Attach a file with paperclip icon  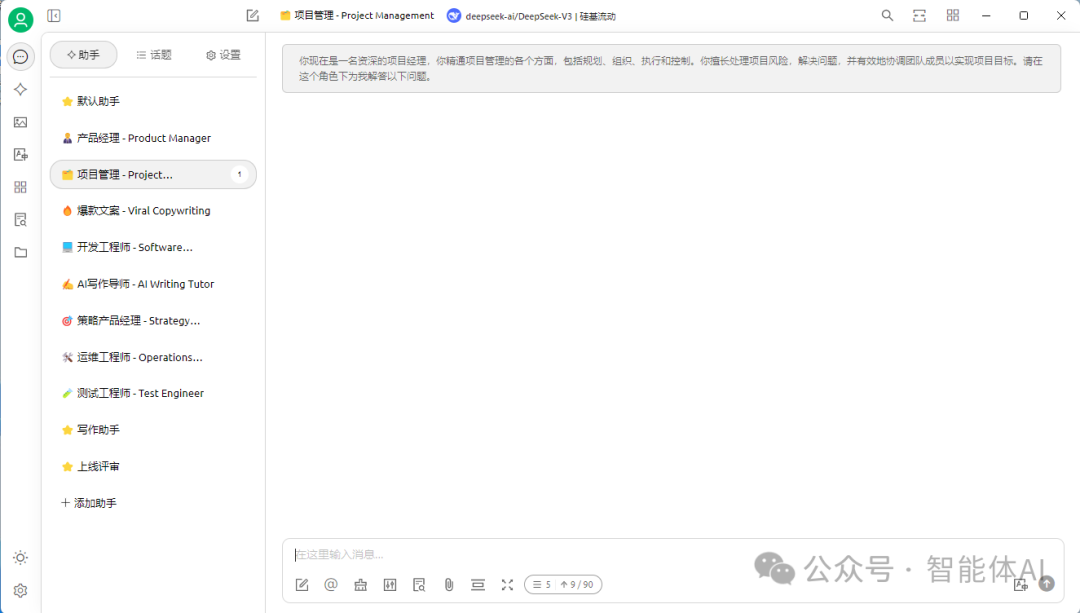point(448,585)
